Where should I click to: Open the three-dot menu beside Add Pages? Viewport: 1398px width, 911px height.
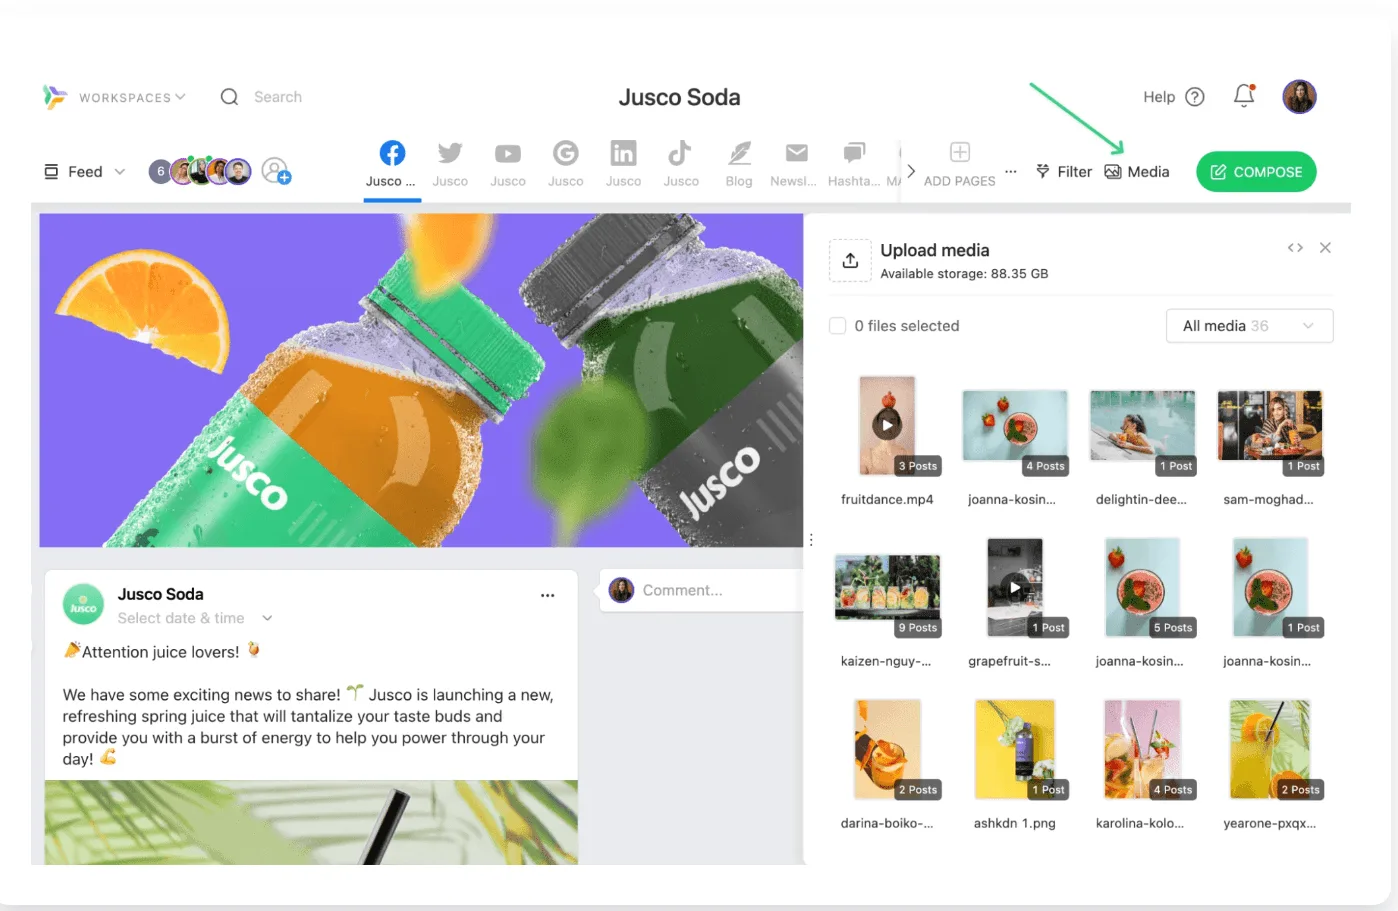pyautogui.click(x=1011, y=171)
